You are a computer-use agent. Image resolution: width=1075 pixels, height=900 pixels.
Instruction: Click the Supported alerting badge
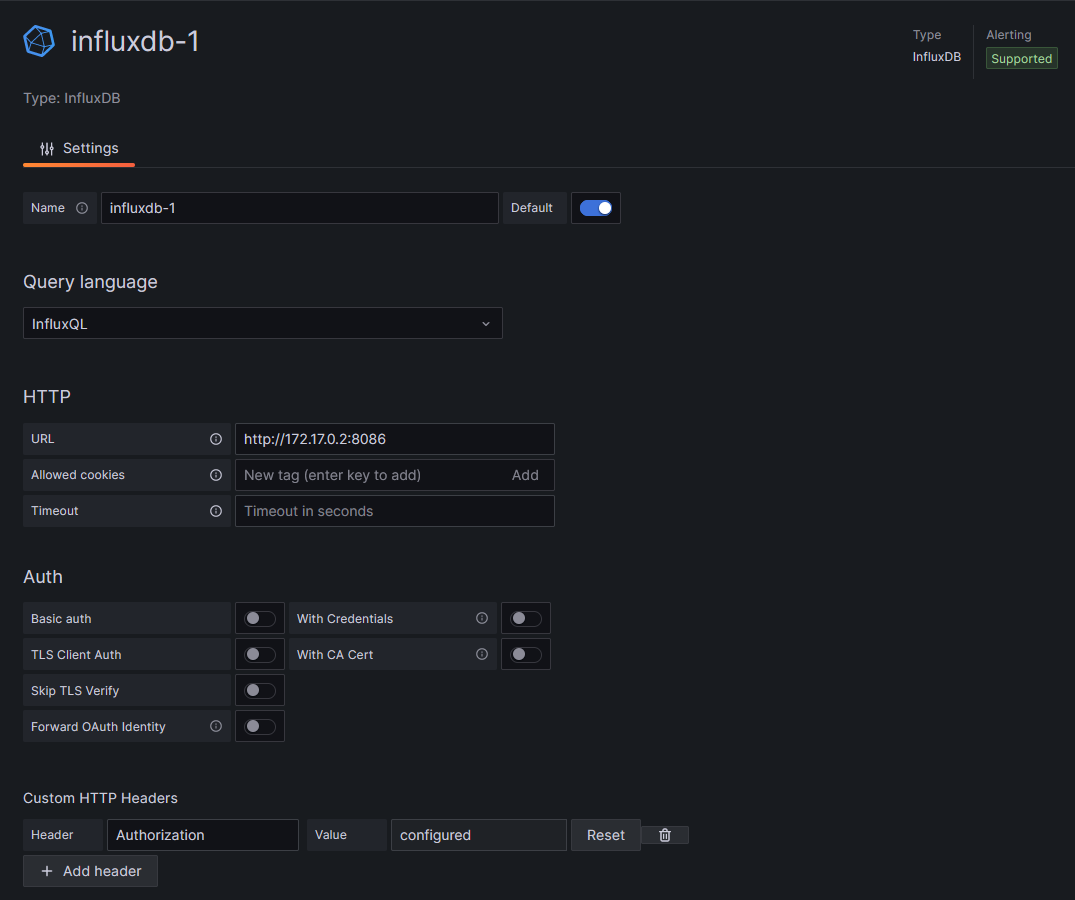pos(1022,58)
